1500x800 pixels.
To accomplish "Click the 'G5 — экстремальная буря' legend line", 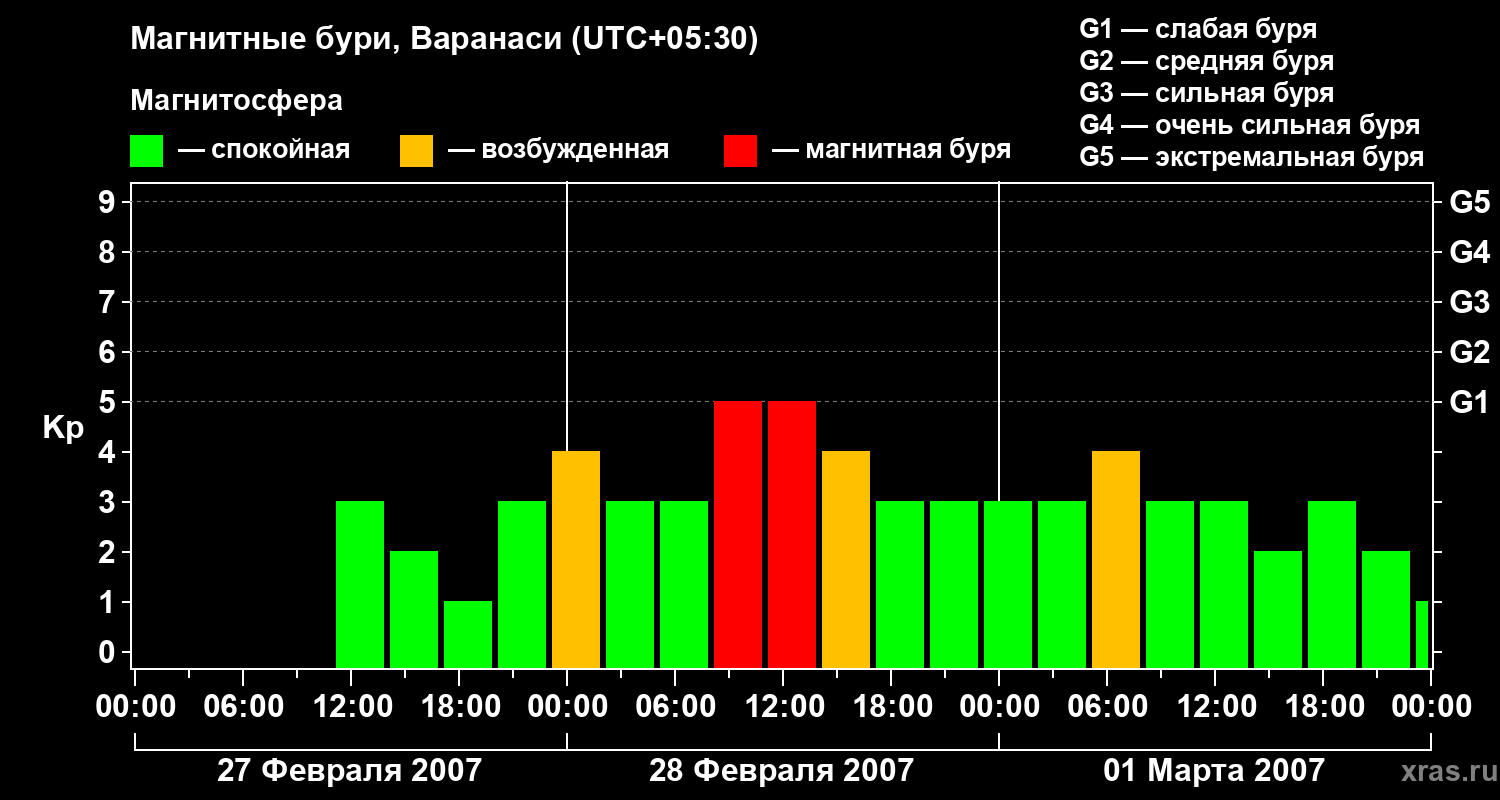I will [1252, 157].
